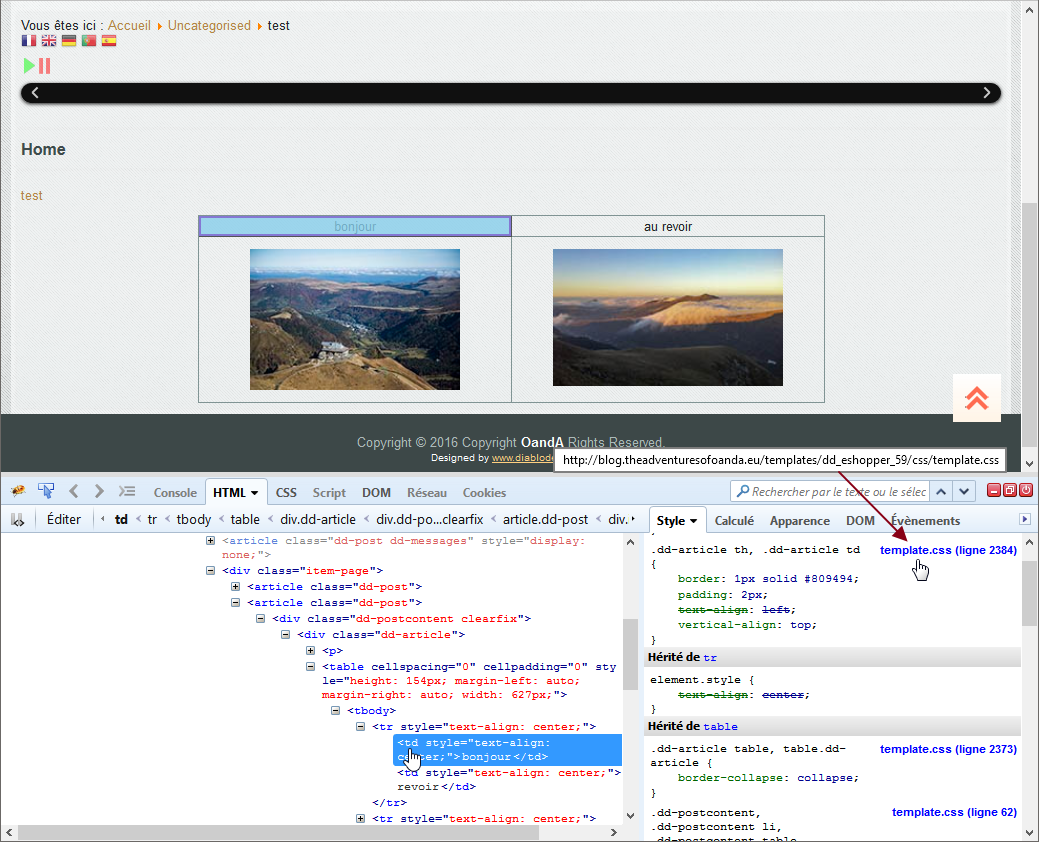Collapse the div class item-page node

[x=211, y=570]
